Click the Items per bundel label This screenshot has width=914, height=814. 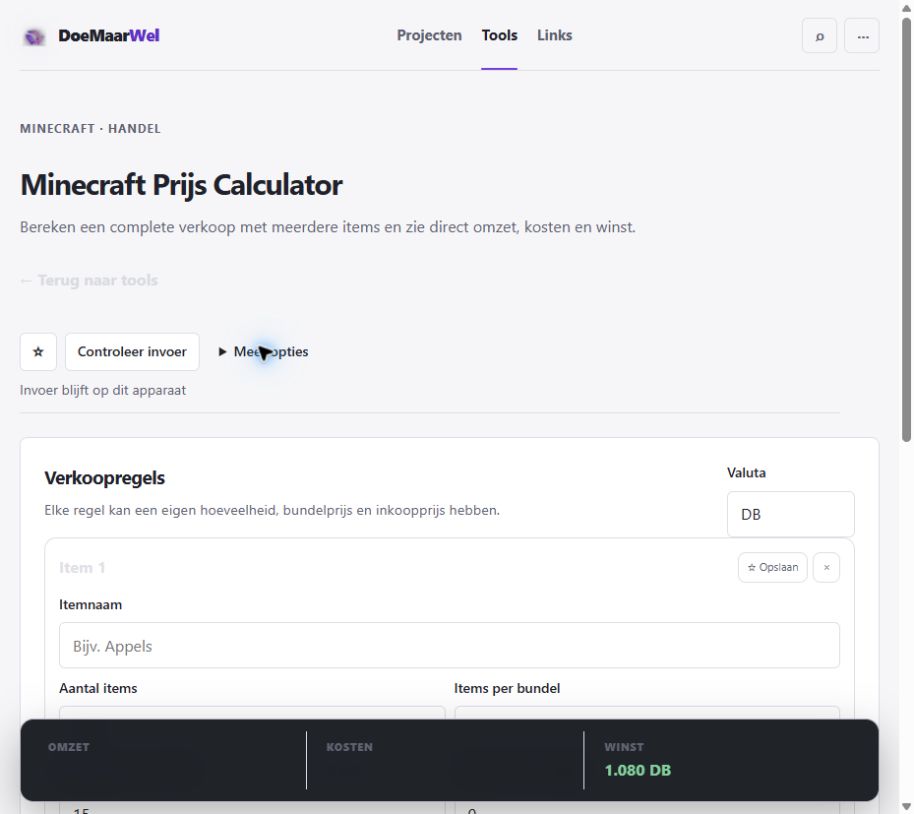pyautogui.click(x=507, y=688)
